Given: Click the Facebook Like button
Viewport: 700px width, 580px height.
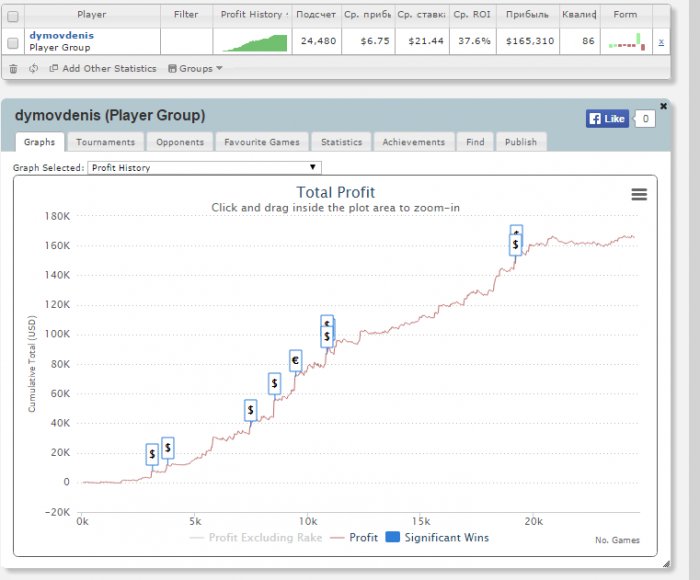Looking at the screenshot, I should [607, 119].
